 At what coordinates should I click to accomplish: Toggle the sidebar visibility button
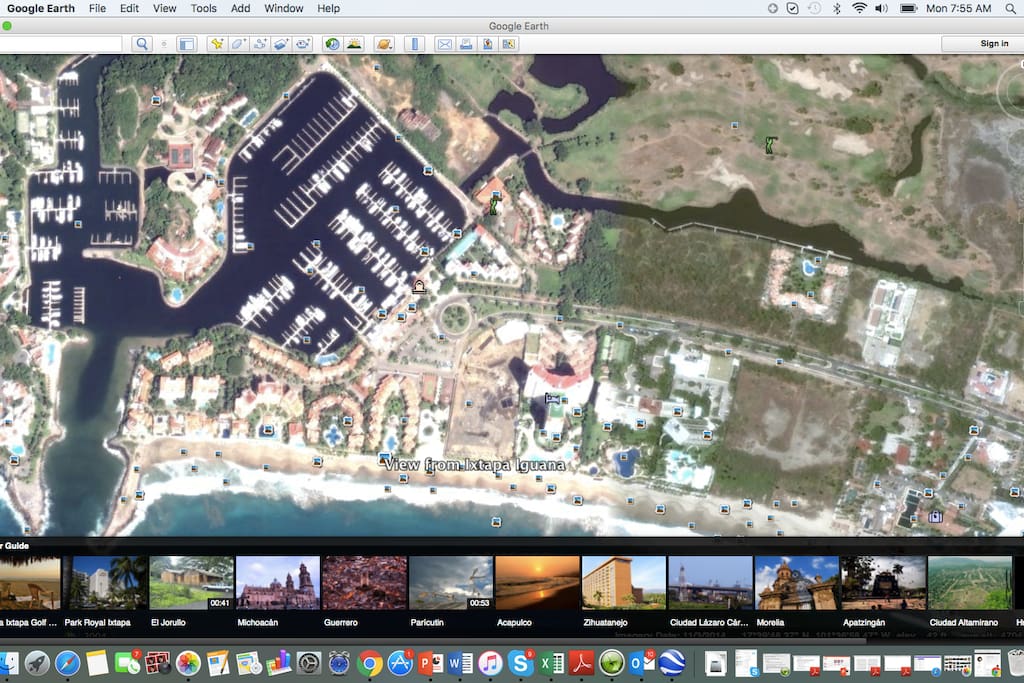pos(187,44)
